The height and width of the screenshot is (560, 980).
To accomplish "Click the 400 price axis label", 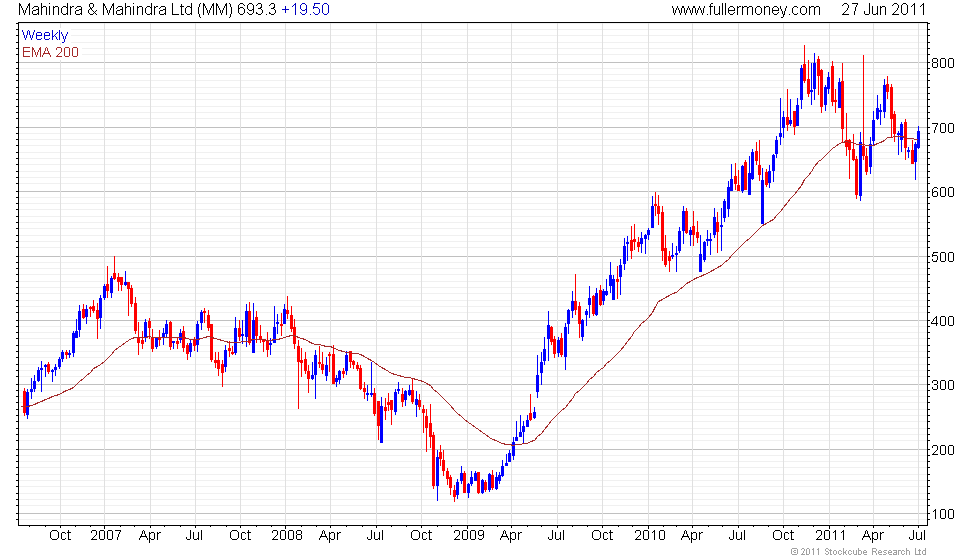I will (x=944, y=321).
